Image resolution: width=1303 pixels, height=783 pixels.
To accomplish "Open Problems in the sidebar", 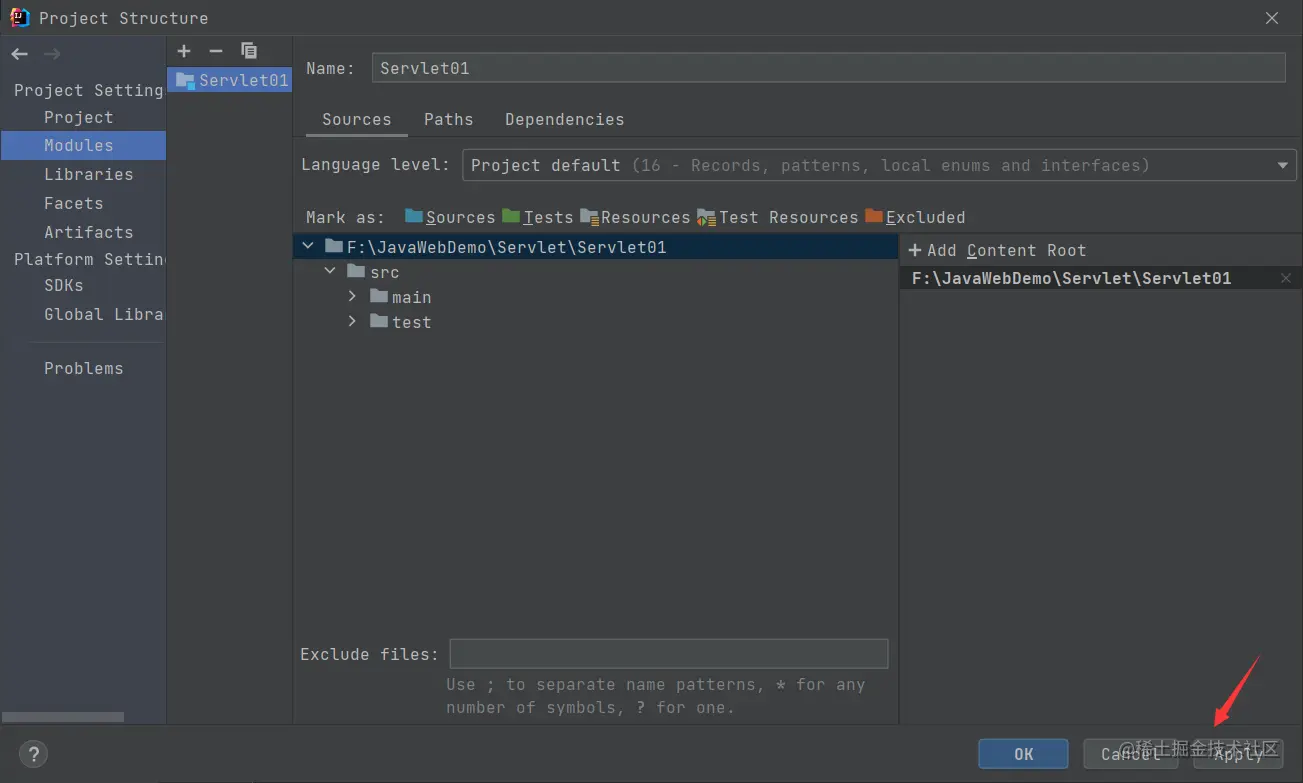I will 83,368.
